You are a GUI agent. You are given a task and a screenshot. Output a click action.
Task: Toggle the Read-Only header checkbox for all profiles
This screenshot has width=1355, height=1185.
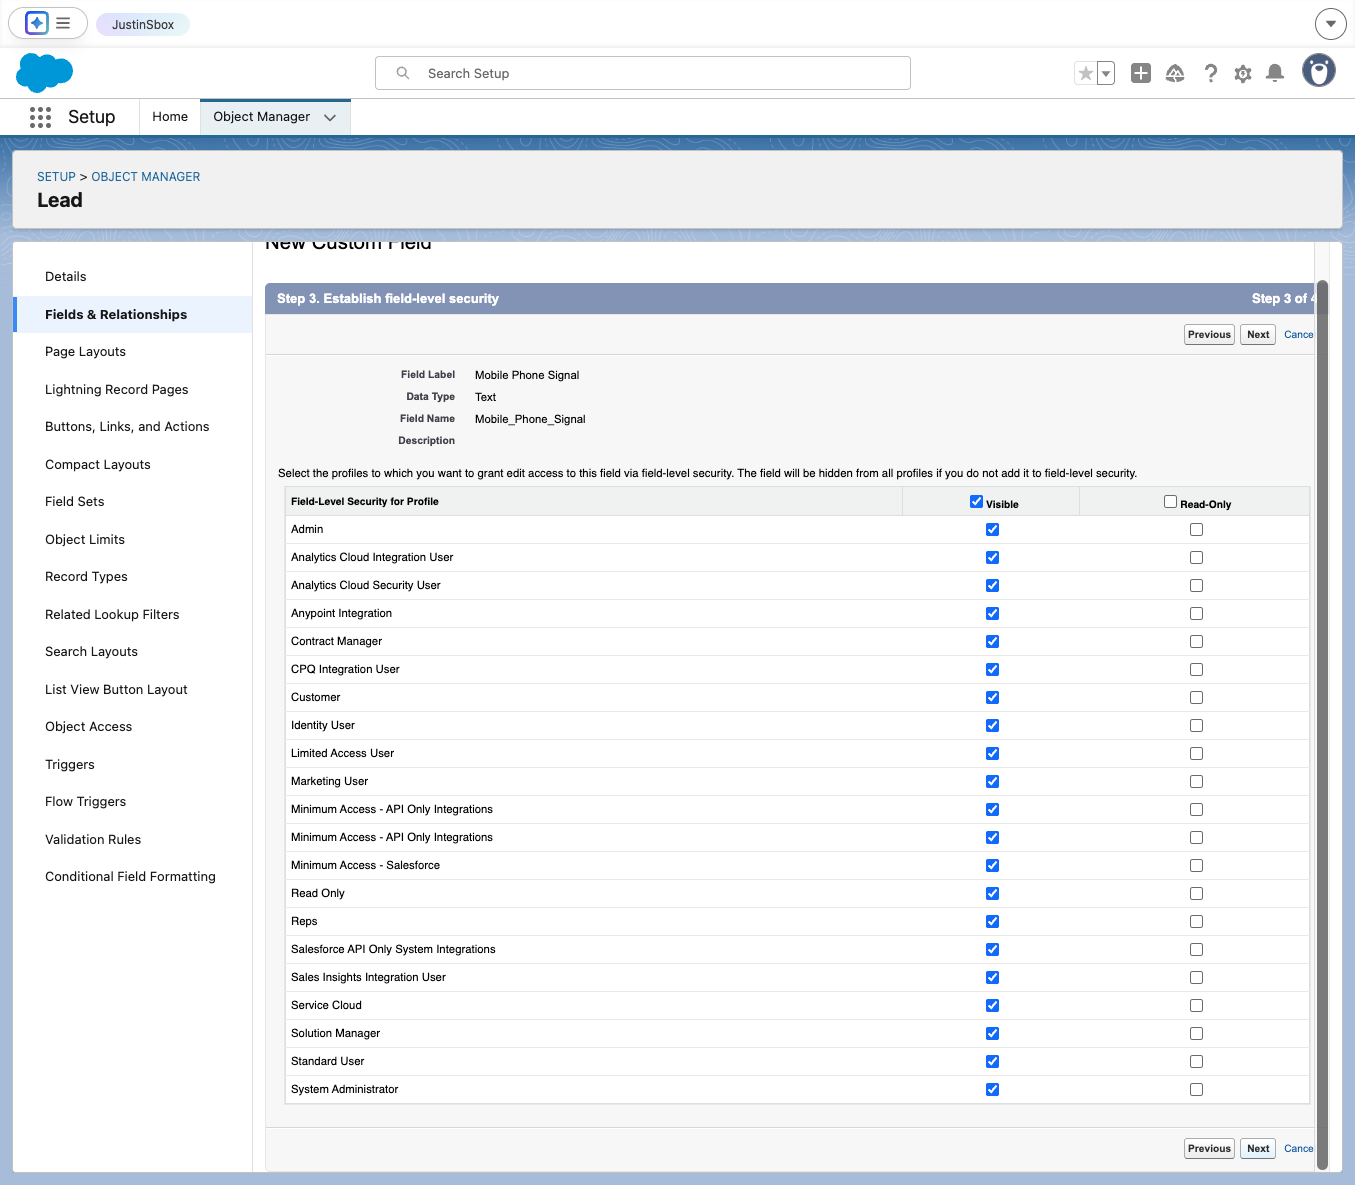[1170, 502]
